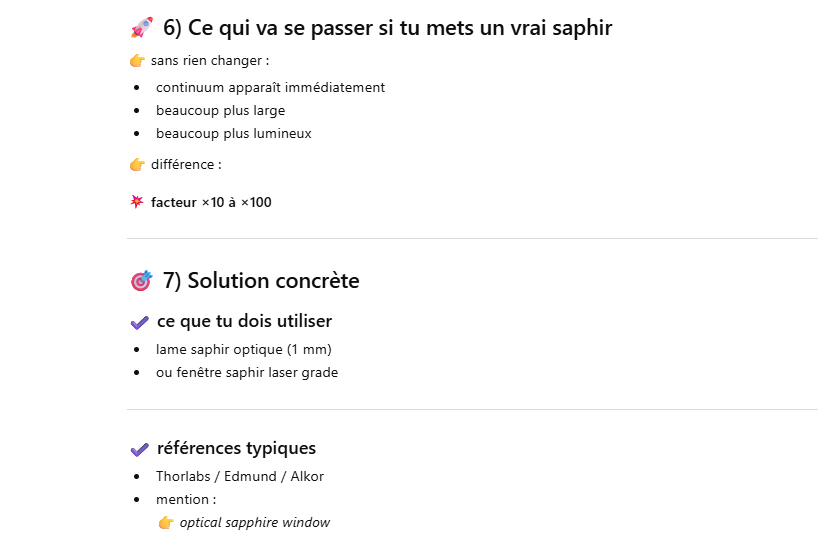
Task: Click the 'Thorlabs / Edmund / Alkor' line
Action: [x=239, y=477]
